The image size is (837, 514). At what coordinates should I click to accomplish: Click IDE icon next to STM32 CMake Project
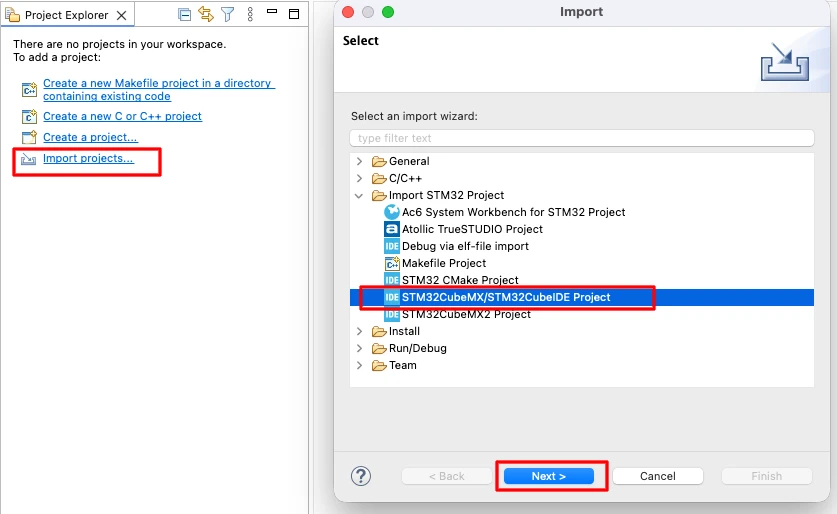392,280
